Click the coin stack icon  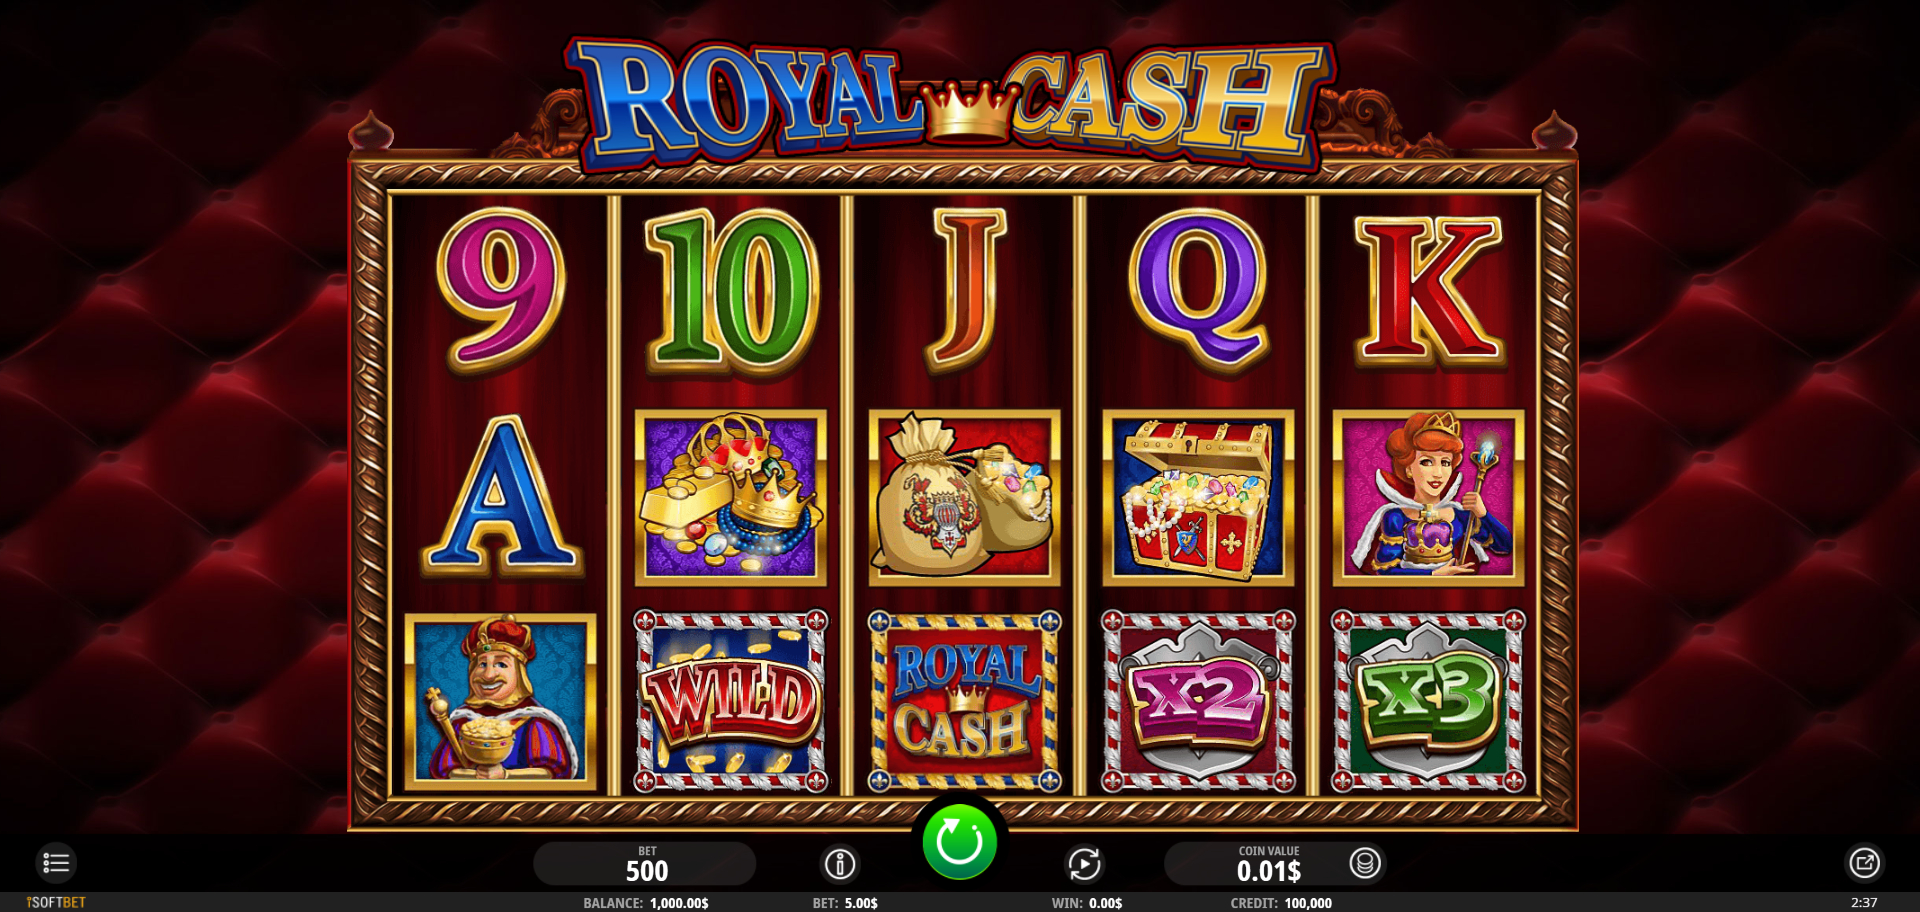click(1365, 863)
